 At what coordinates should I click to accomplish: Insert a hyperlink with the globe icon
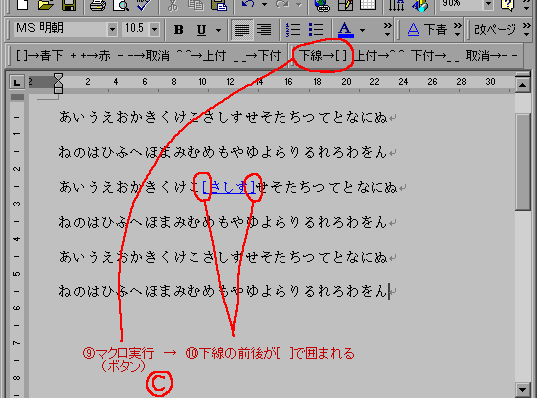(x=322, y=5)
